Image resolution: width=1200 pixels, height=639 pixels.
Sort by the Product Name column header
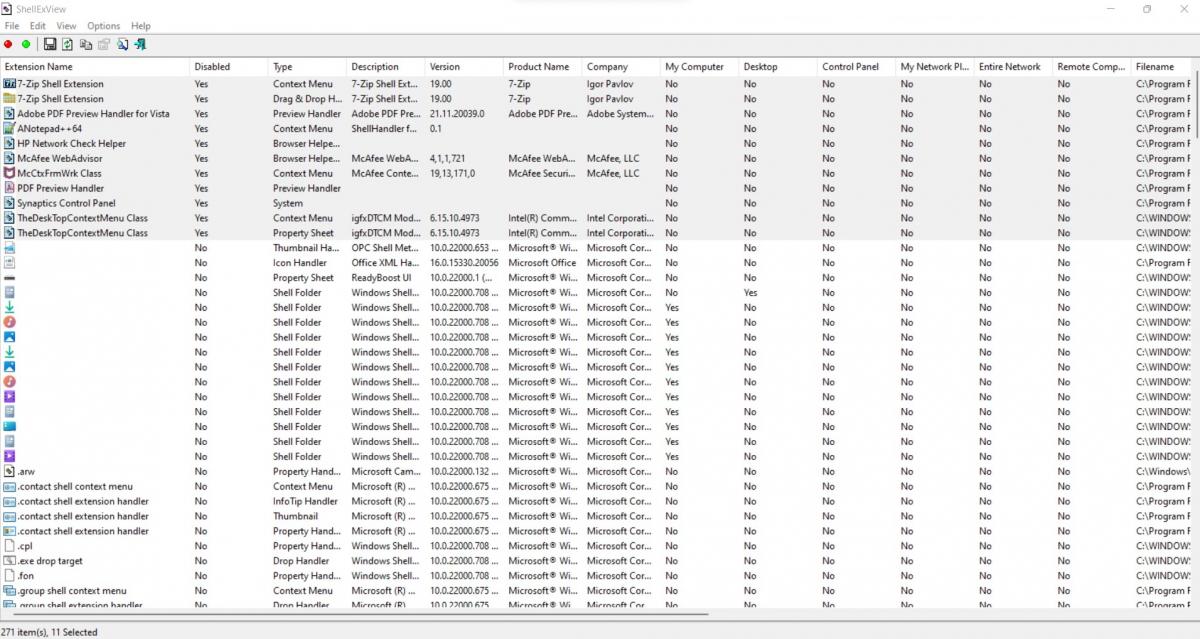click(x=543, y=67)
